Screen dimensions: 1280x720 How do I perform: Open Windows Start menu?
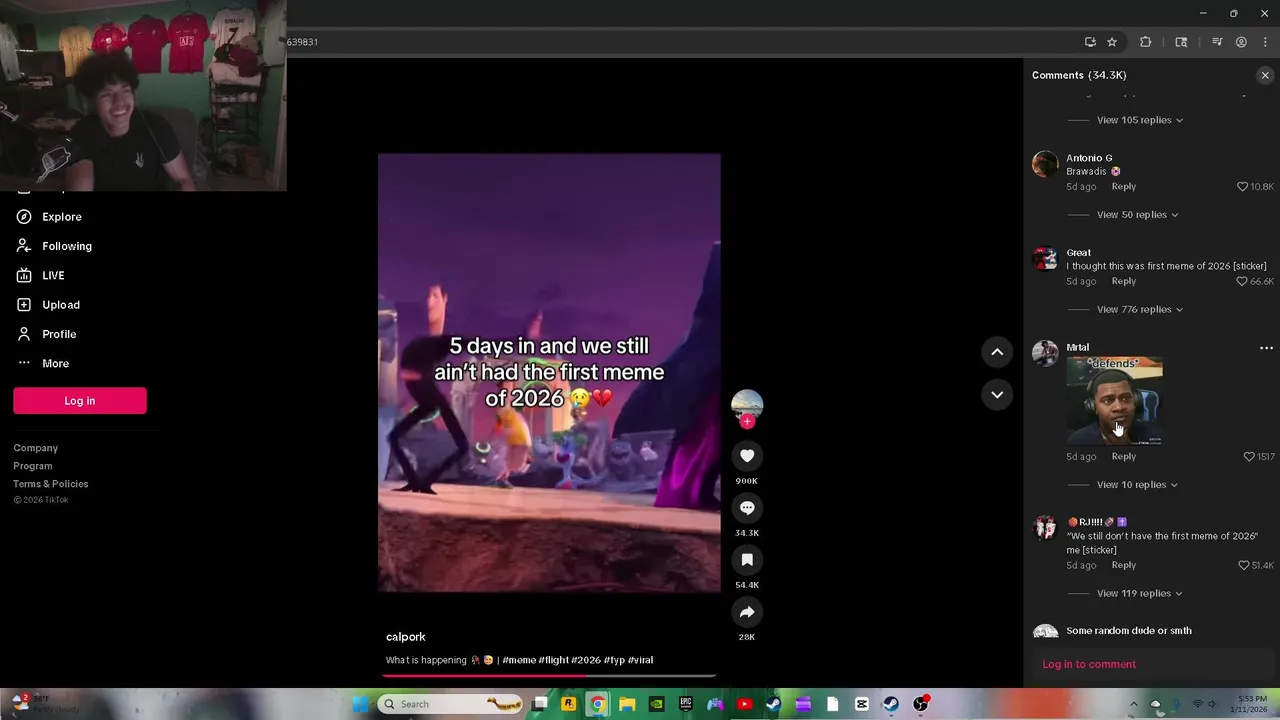click(x=360, y=704)
